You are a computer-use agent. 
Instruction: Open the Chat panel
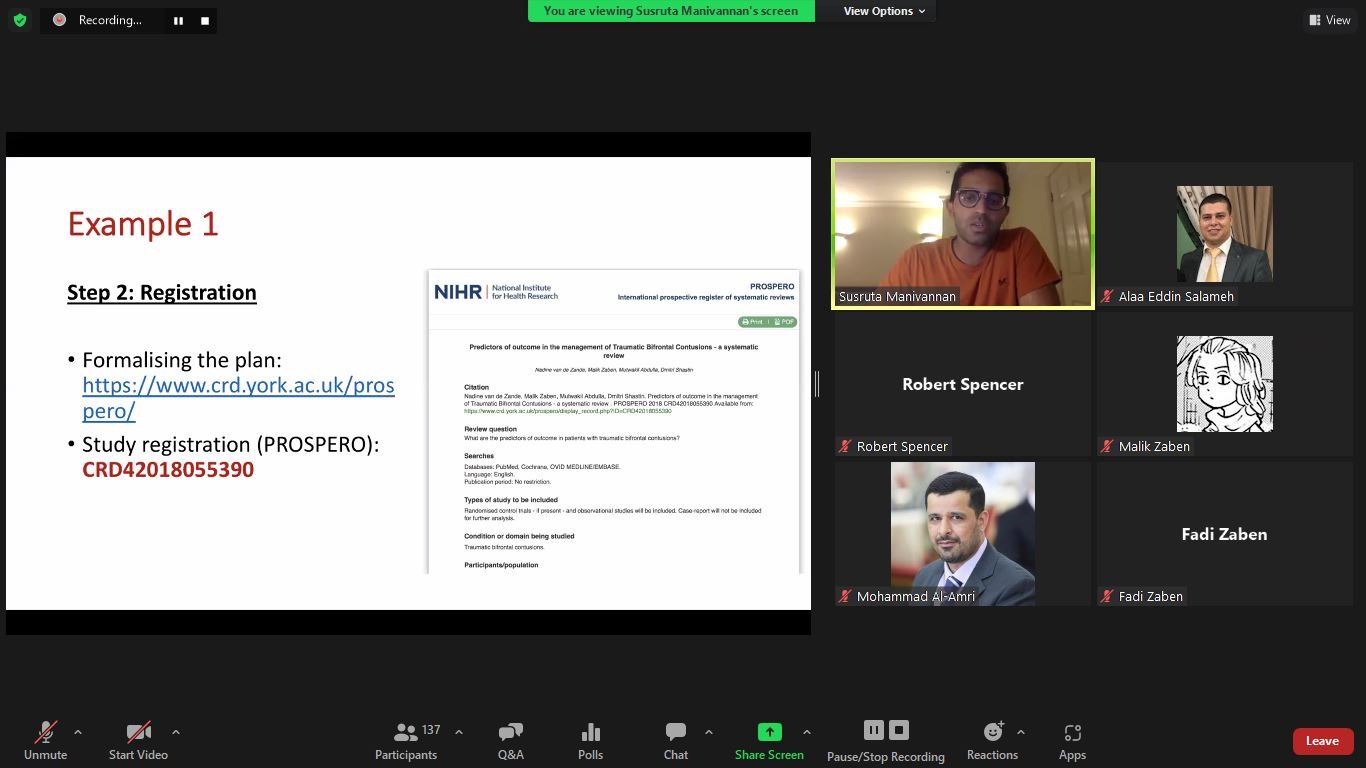pyautogui.click(x=676, y=733)
